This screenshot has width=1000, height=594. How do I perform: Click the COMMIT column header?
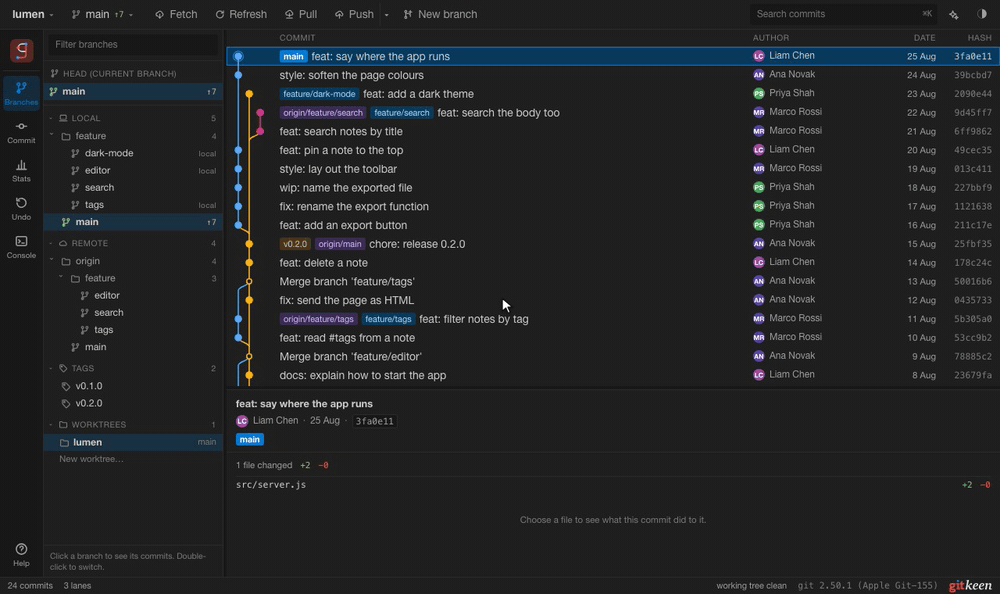(x=297, y=38)
